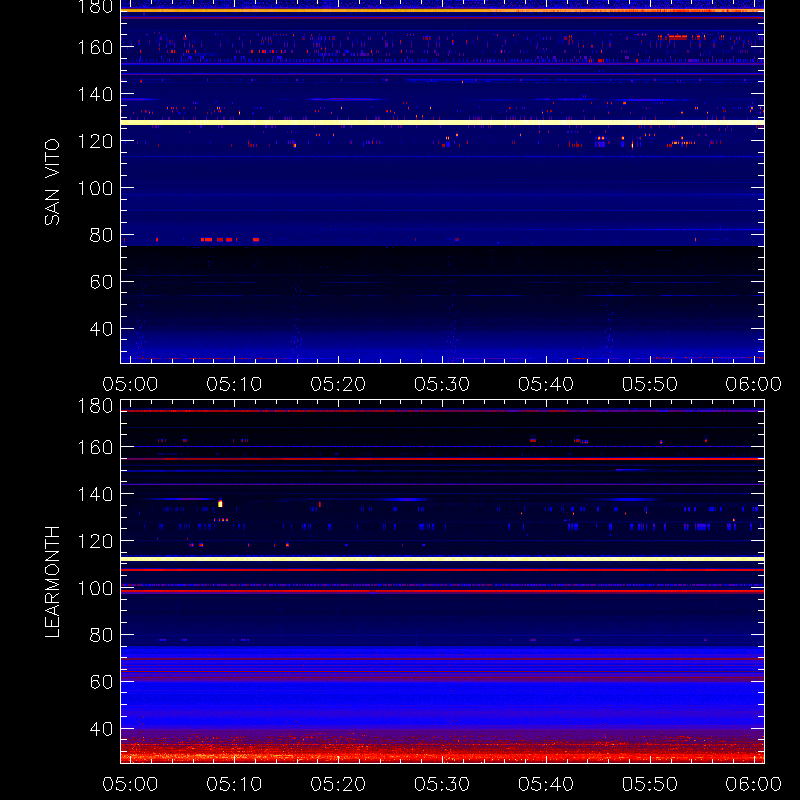800x800 pixels.
Task: Click the 05:20 time label under SAN VITO plot
Action: [x=338, y=384]
